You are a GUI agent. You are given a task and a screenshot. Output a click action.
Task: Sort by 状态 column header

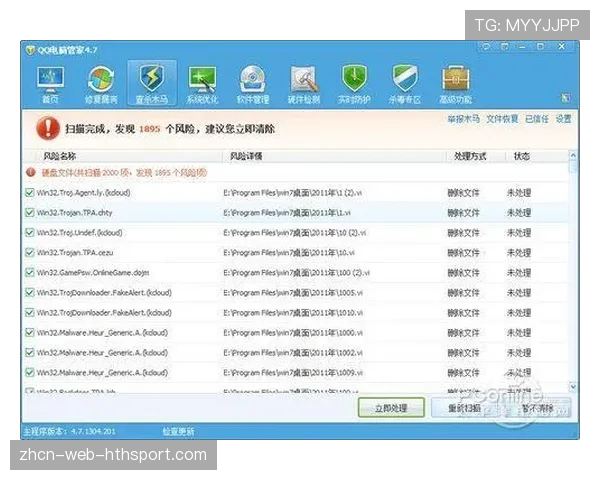coord(522,156)
